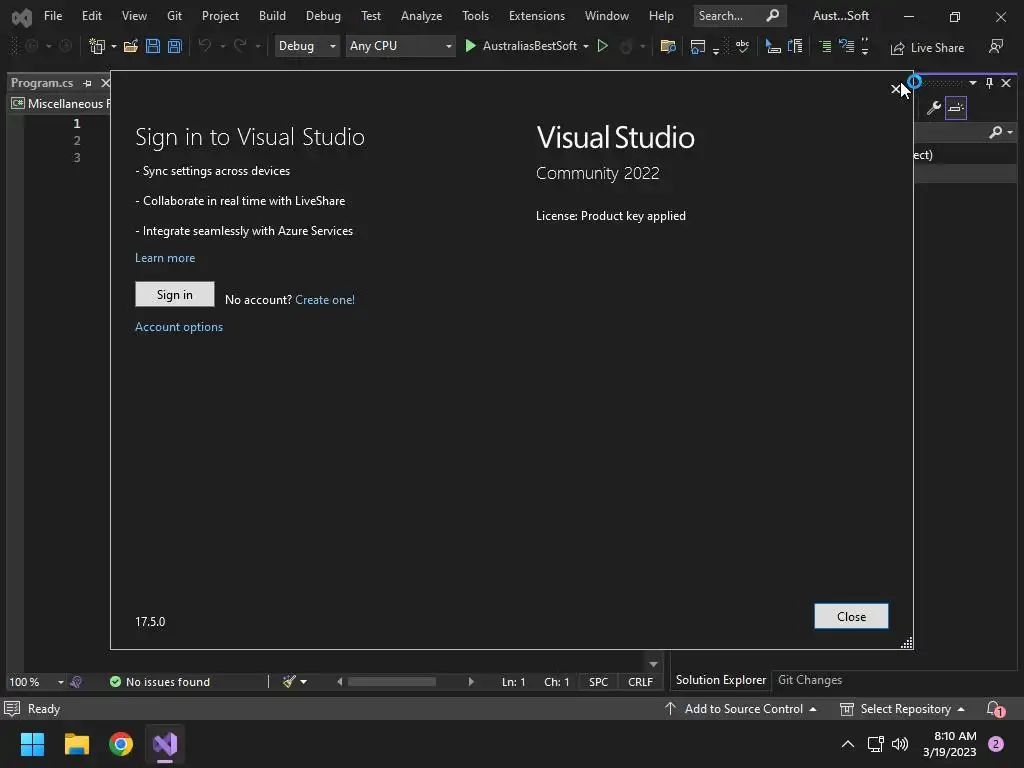The image size is (1024, 768).
Task: Click the wrench properties icon in Solution Explorer
Action: point(934,108)
